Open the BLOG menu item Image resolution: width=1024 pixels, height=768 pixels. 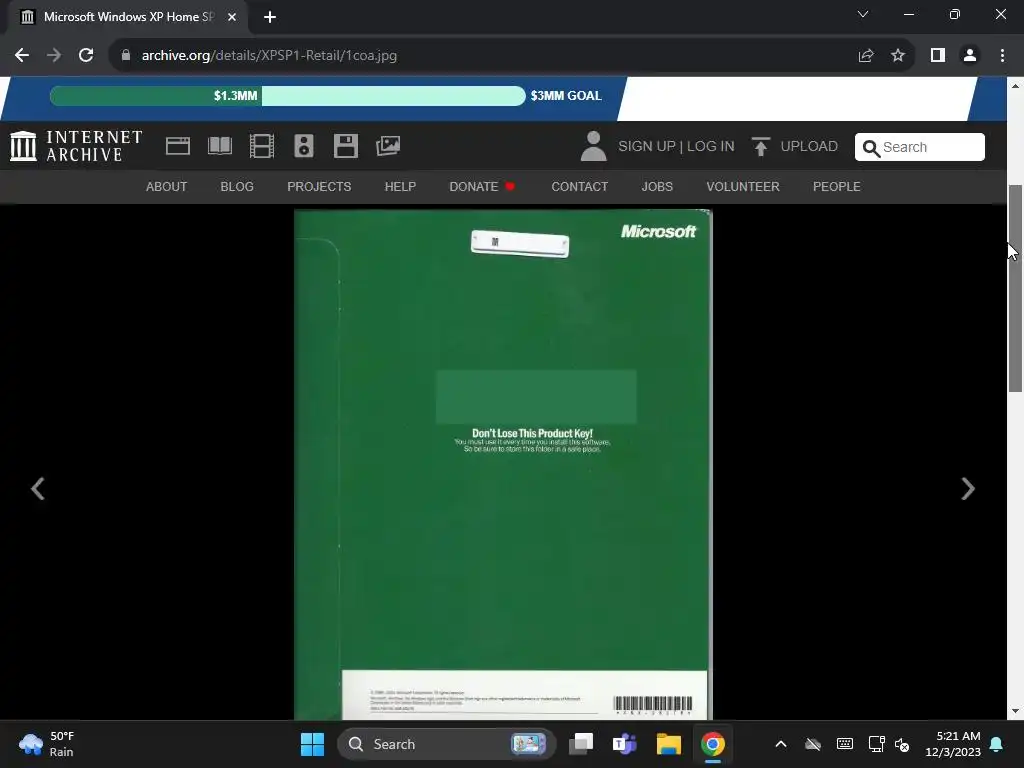tap(237, 187)
